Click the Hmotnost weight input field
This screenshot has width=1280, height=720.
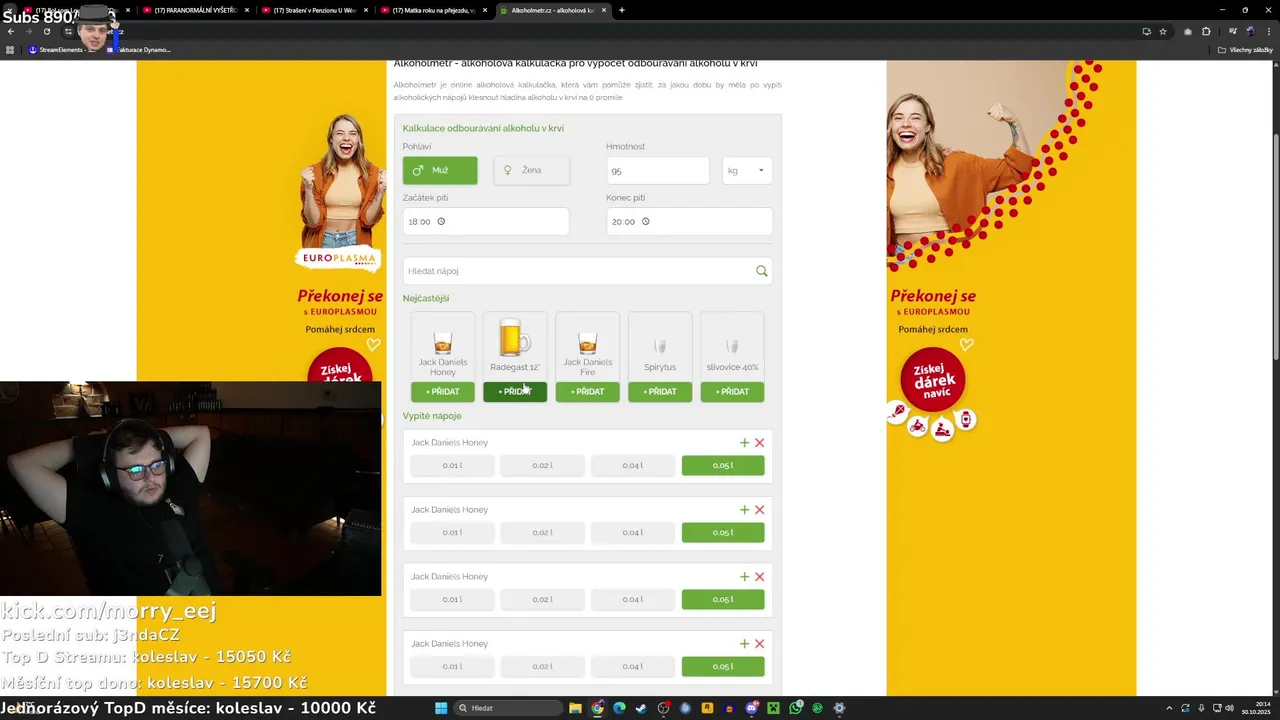(x=658, y=171)
